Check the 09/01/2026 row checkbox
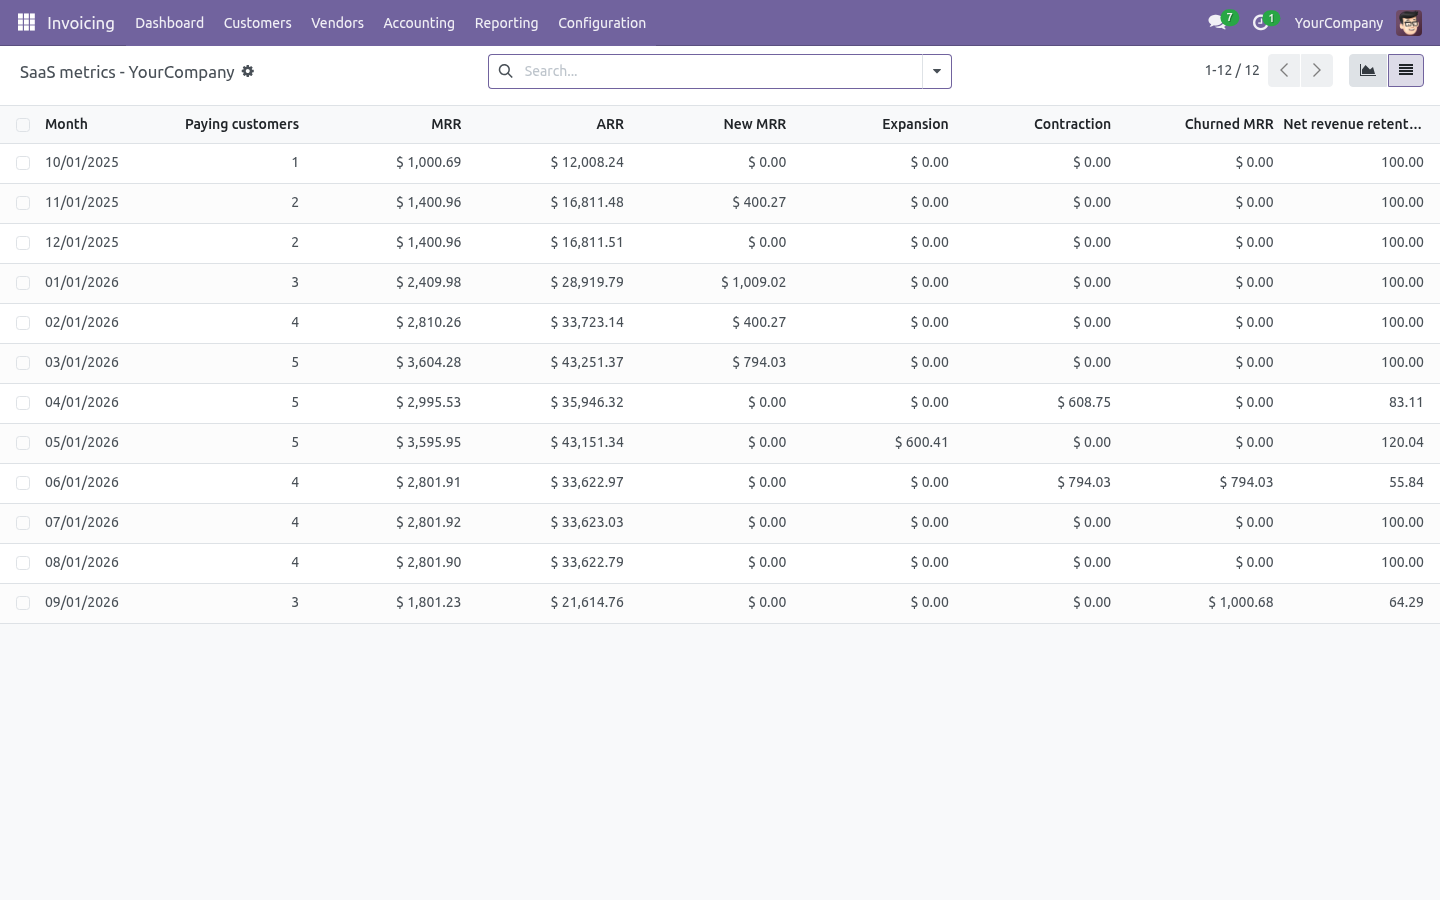 [x=23, y=603]
